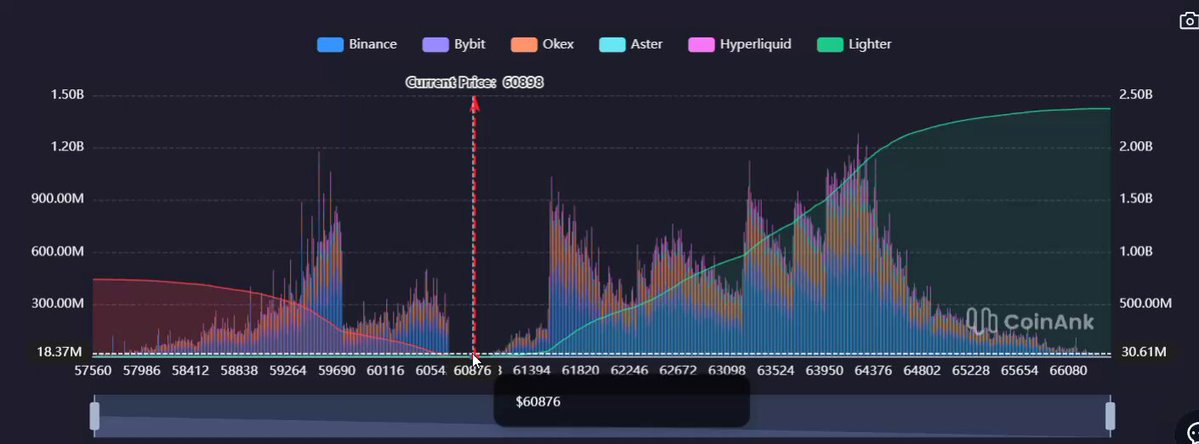Click the zoom range slider track
This screenshot has width=1199, height=444.
[603, 416]
